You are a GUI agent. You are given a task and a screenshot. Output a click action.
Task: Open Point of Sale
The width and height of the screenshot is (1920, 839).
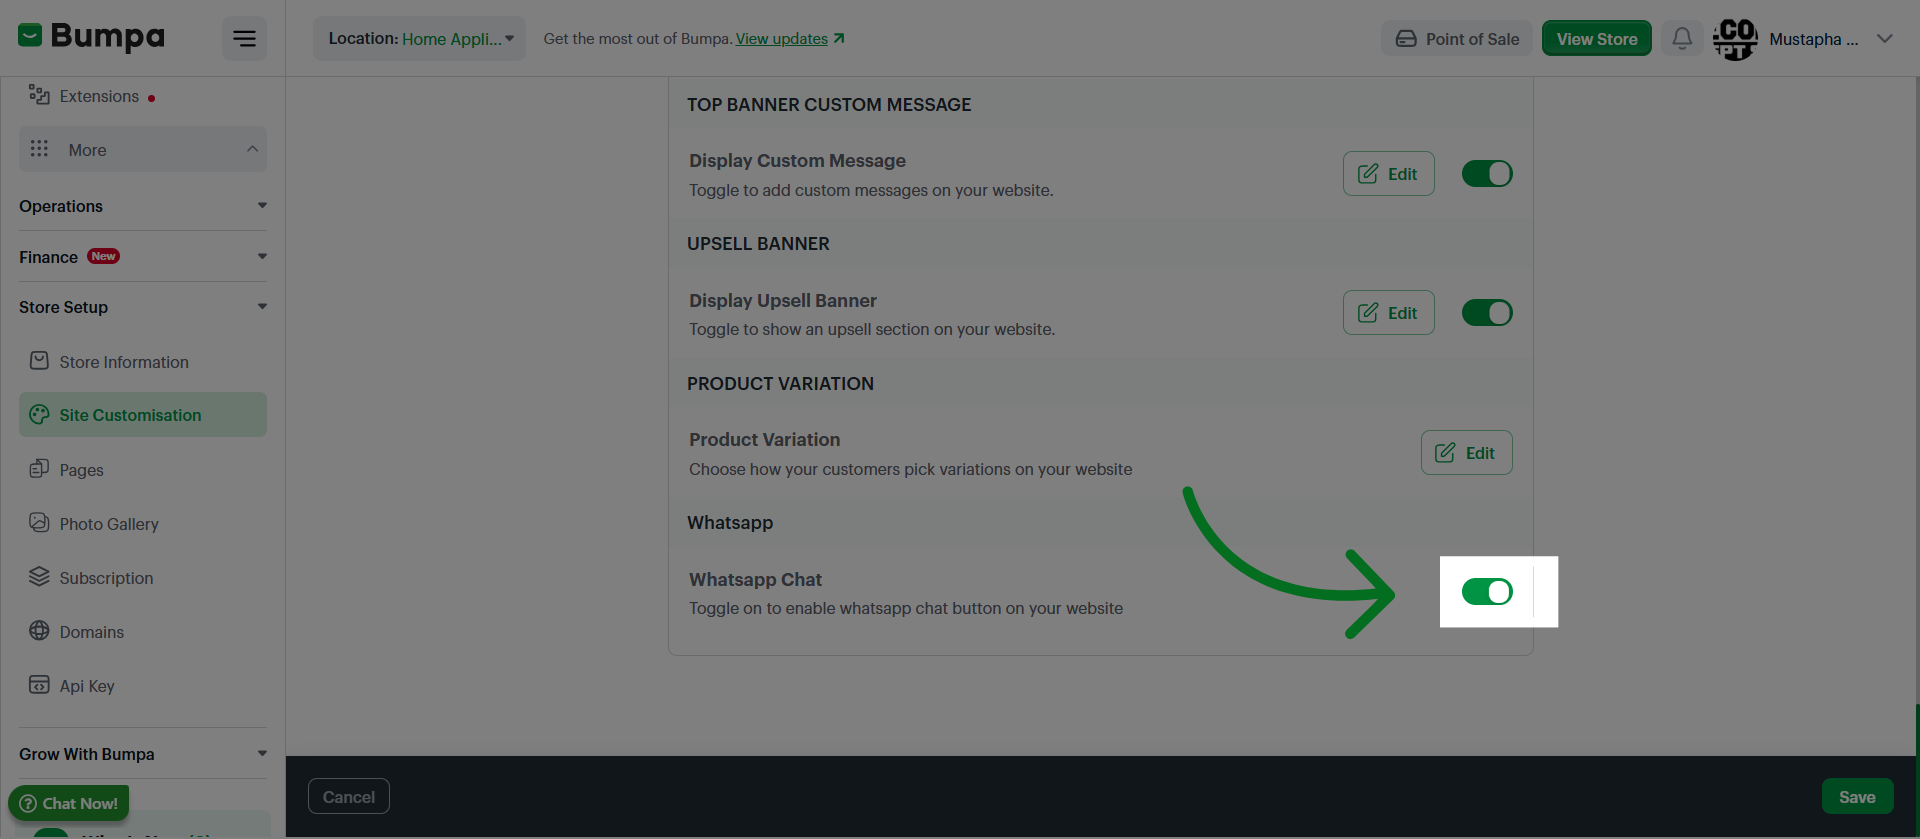tap(1457, 39)
